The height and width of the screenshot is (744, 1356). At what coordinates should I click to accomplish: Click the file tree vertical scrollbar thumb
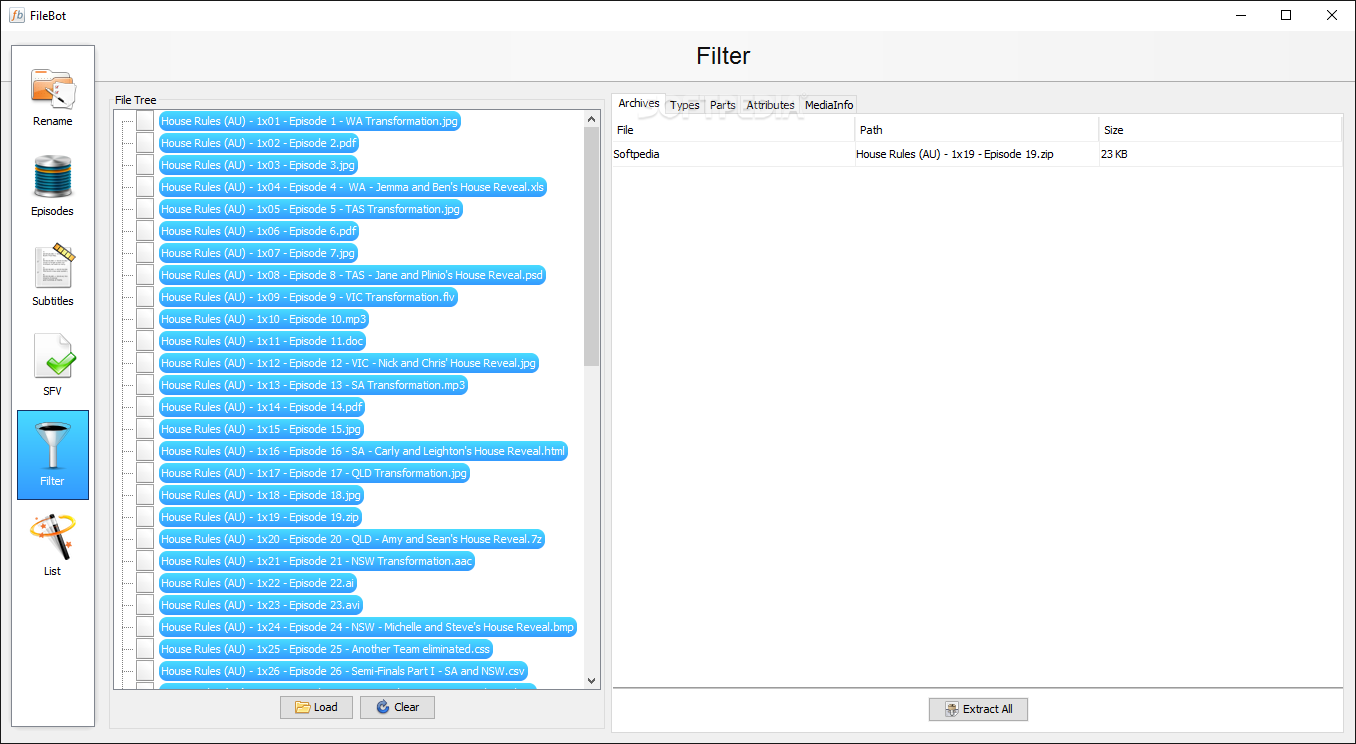tap(591, 247)
